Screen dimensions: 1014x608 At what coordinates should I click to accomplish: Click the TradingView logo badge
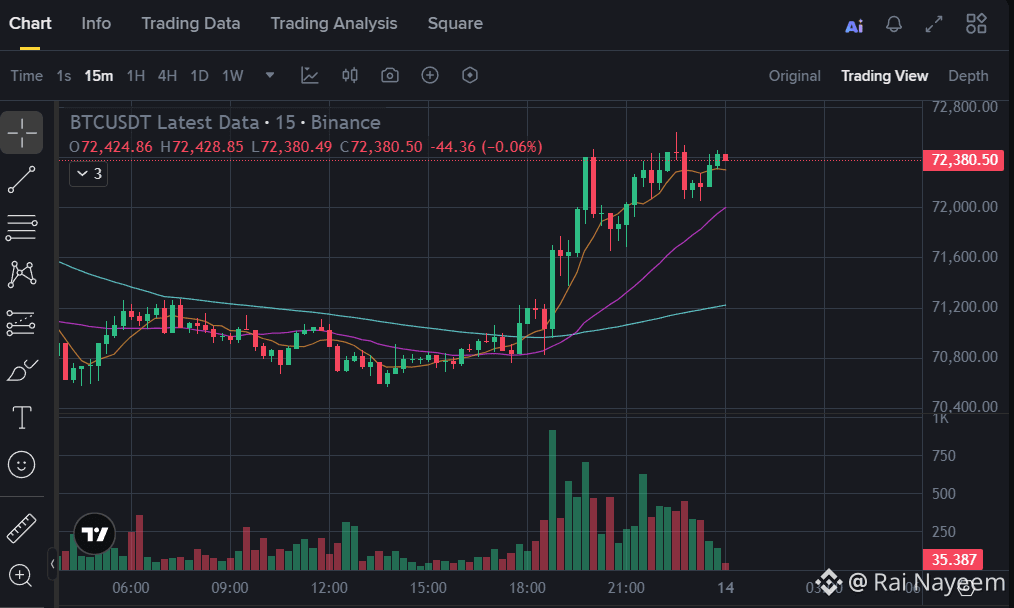[94, 534]
